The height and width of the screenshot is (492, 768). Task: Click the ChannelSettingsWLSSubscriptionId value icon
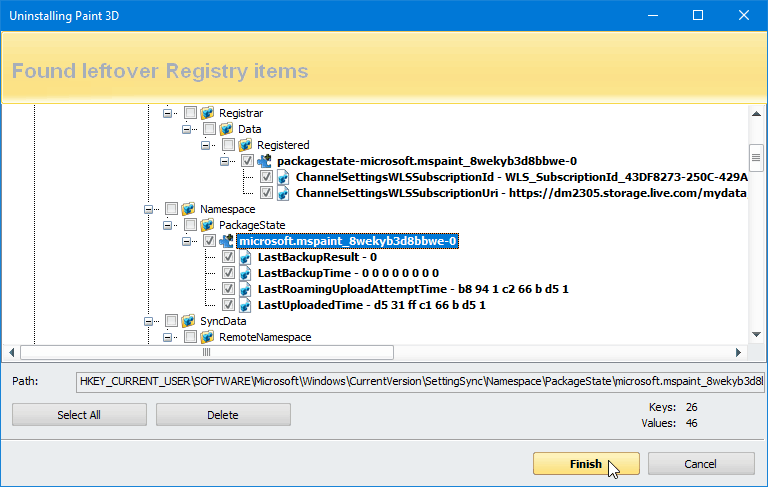(283, 177)
